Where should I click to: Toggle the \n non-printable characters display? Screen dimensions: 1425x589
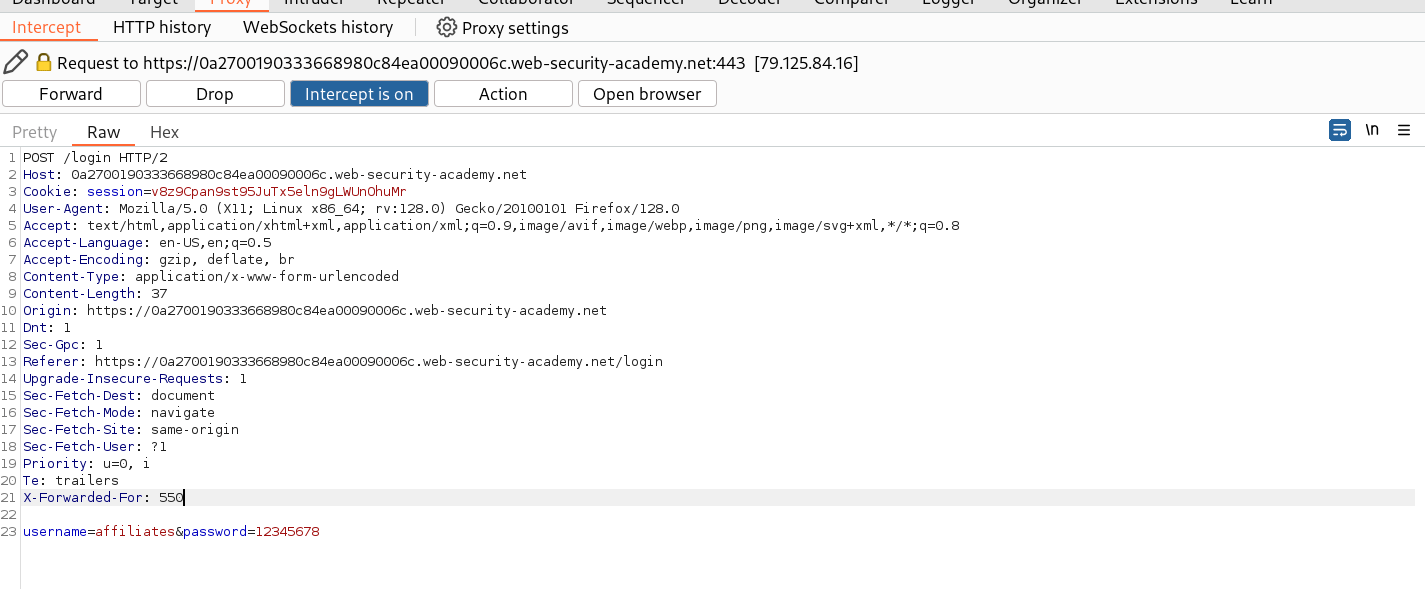pos(1371,130)
